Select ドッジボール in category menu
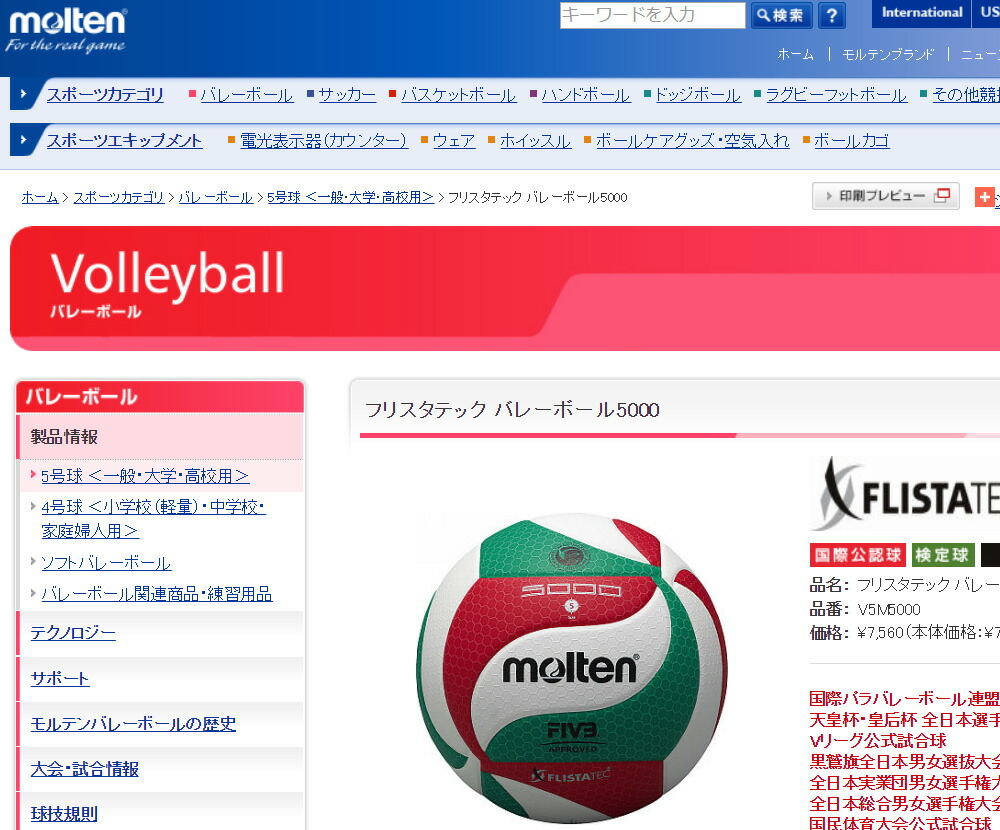 coord(698,95)
